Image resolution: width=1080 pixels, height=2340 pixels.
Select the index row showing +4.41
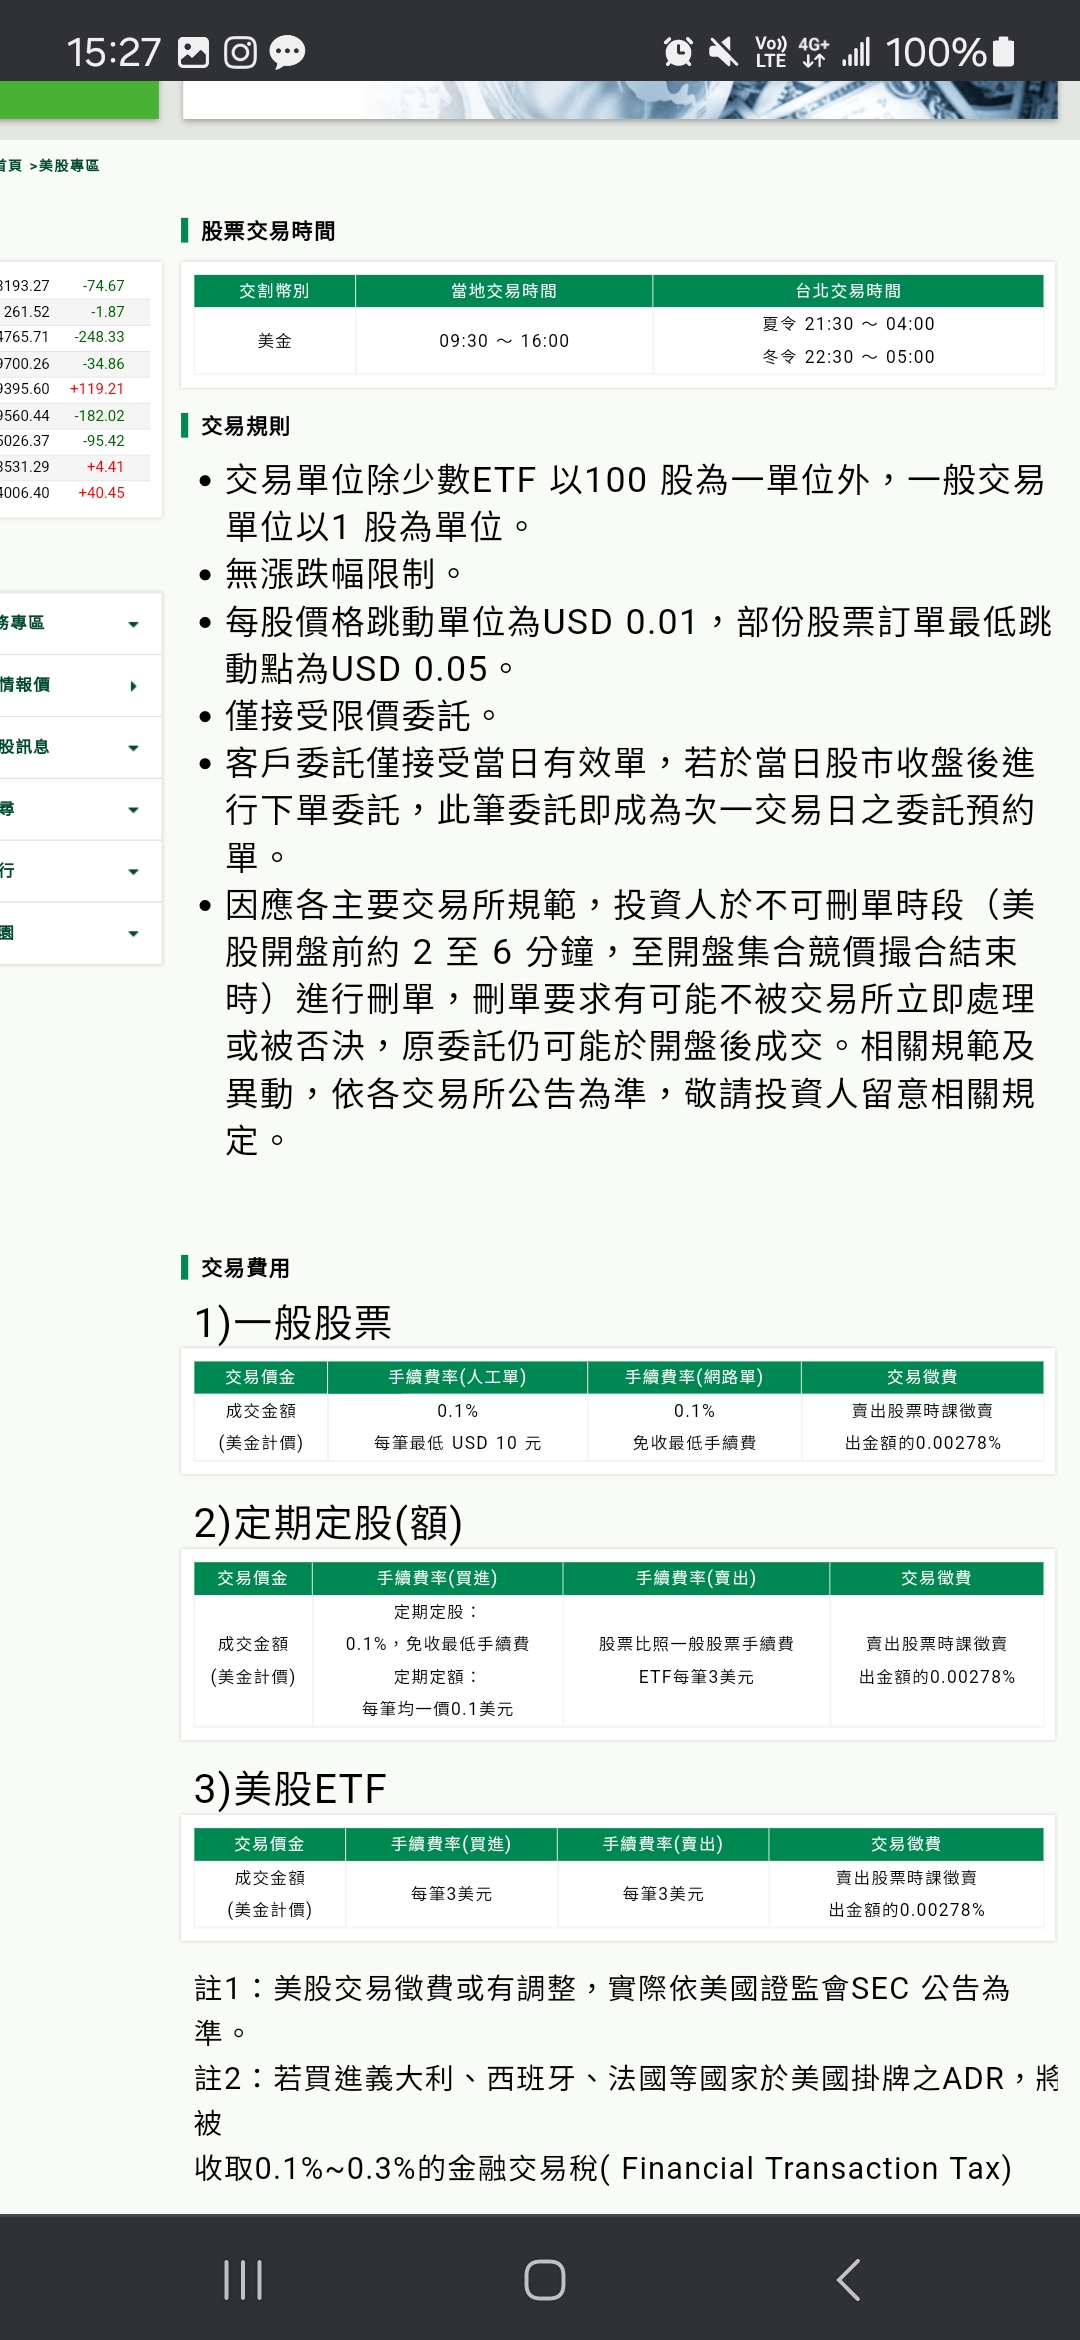75,467
